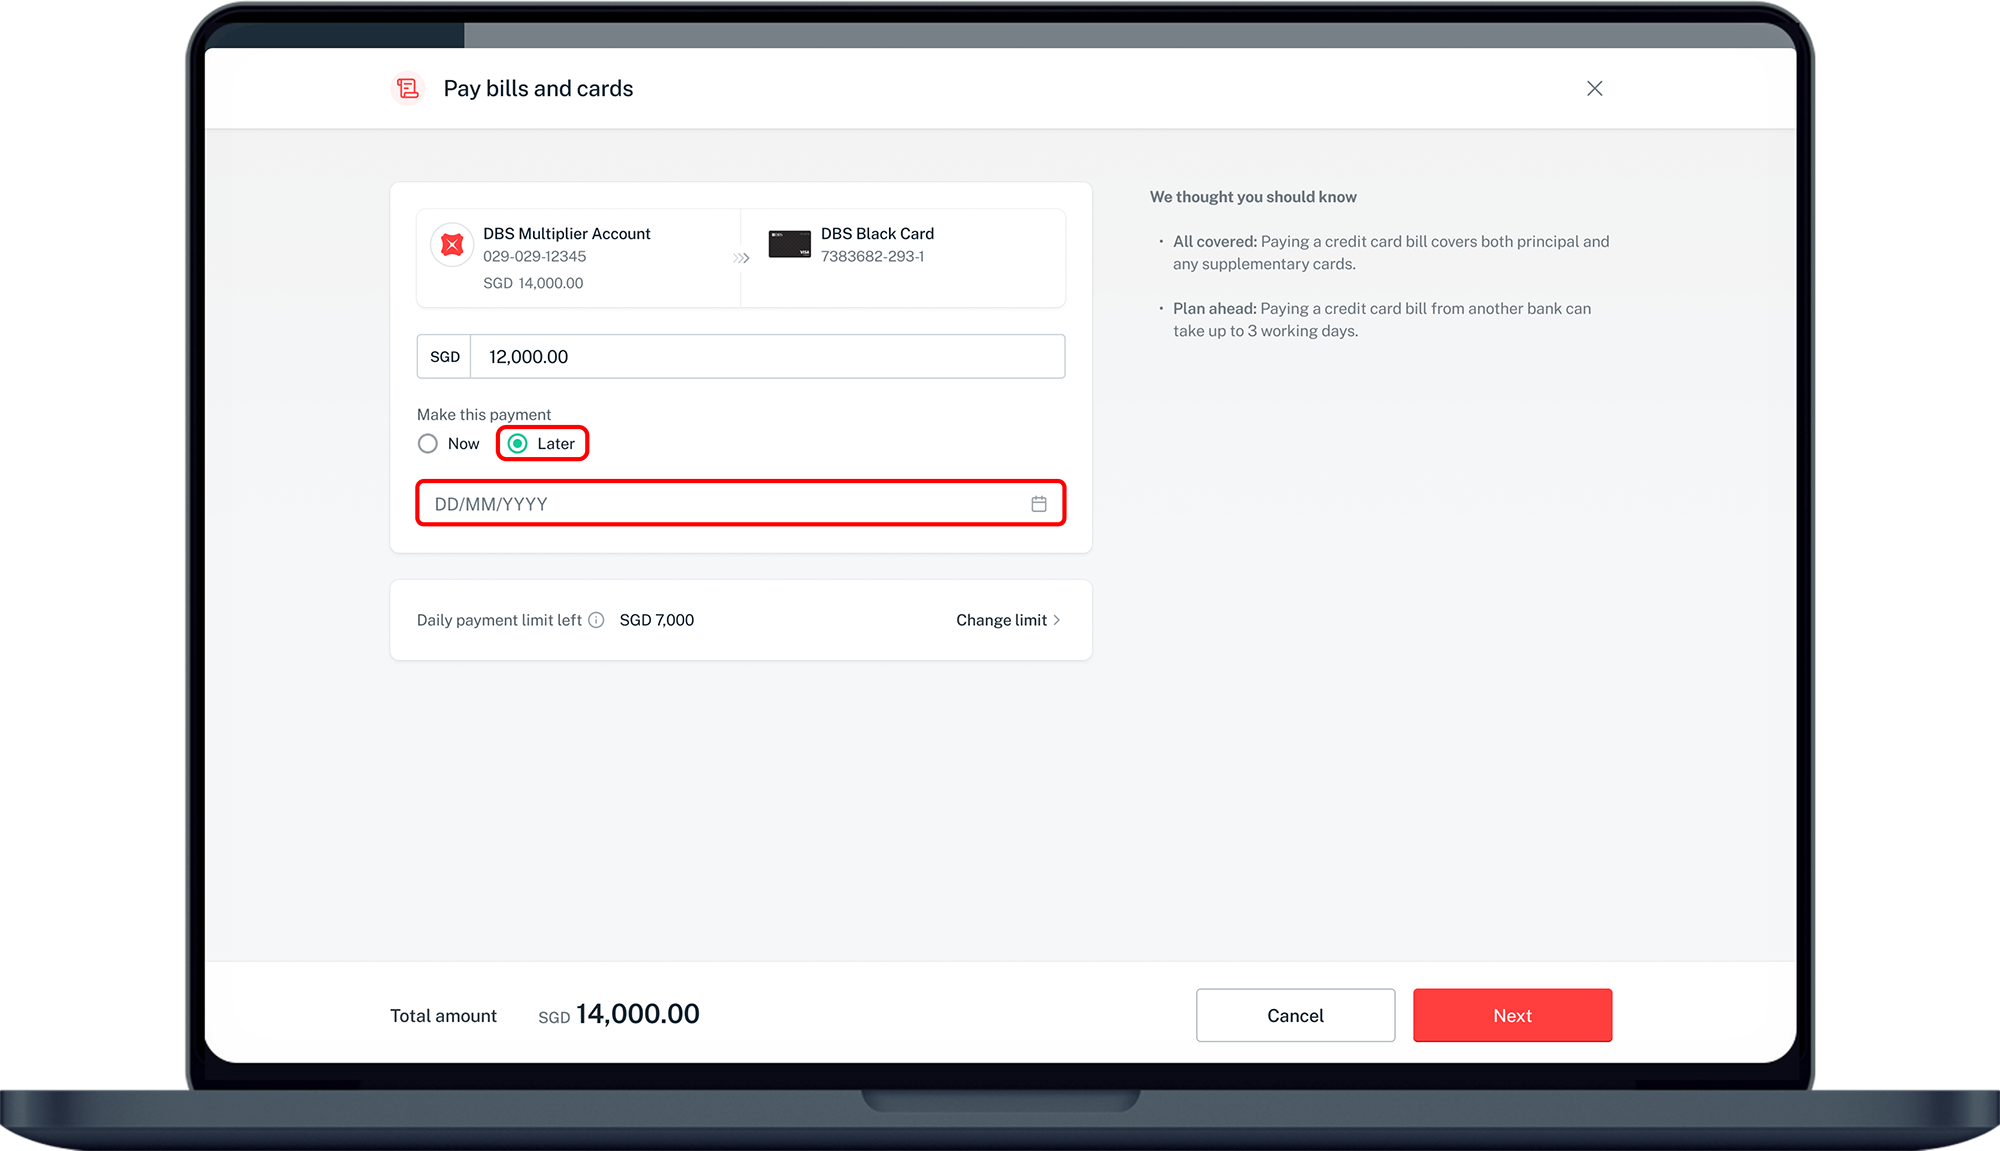Click the DBS logo icon on source account
This screenshot has height=1151, width=2000.
[x=452, y=245]
